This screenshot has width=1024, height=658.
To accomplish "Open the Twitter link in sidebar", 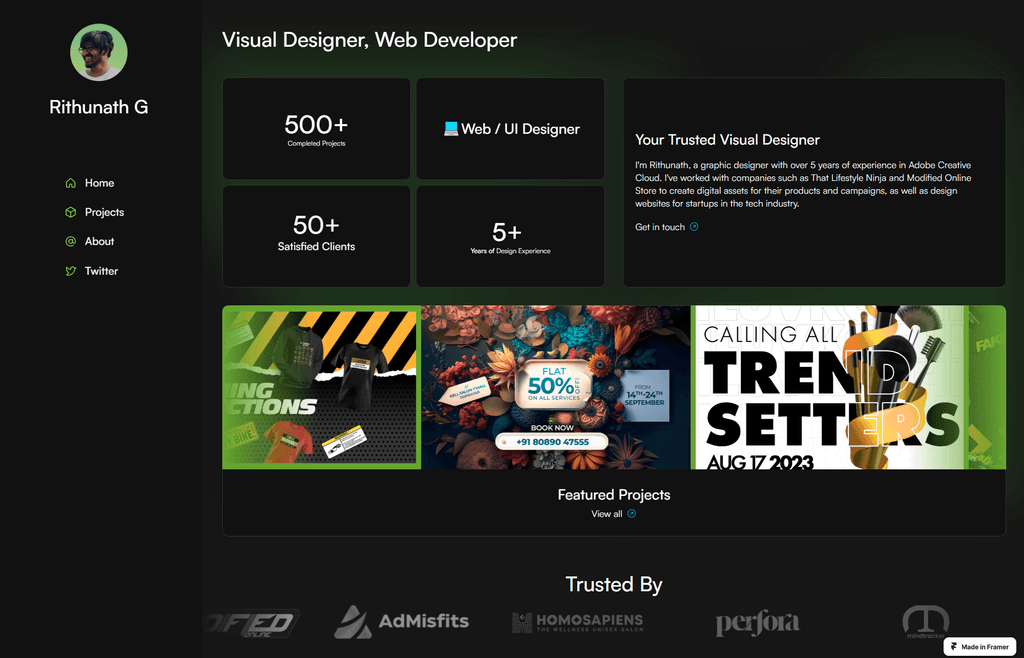I will (92, 271).
